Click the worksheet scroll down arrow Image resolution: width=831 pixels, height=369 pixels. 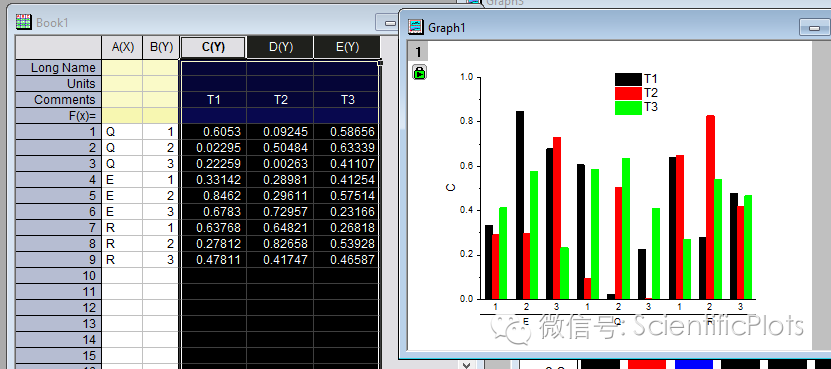(x=466, y=365)
